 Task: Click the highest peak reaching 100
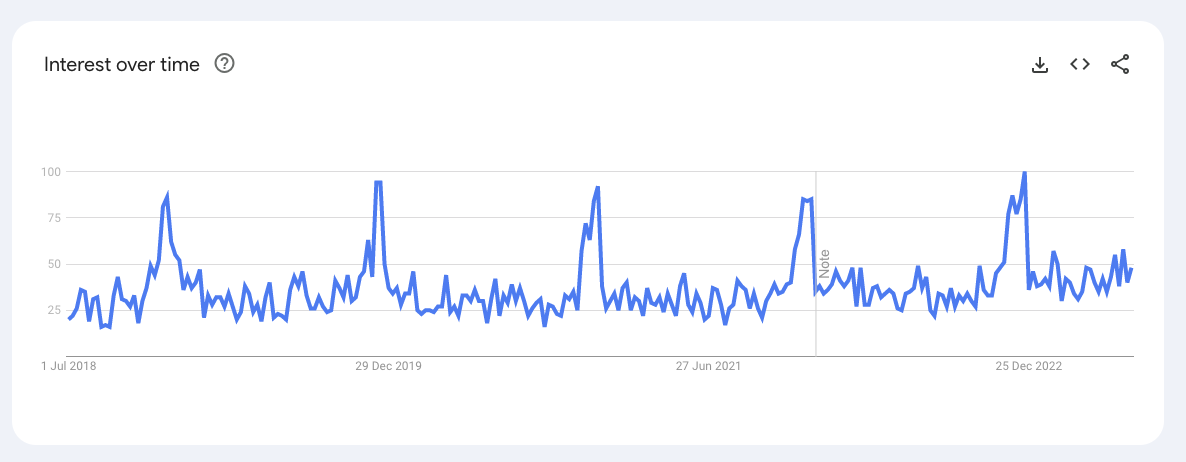pyautogui.click(x=1024, y=173)
